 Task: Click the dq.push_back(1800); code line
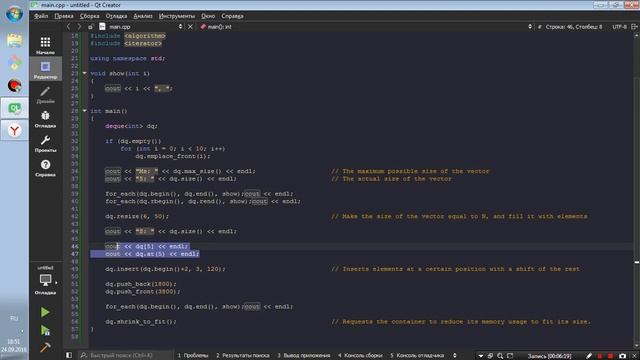pyautogui.click(x=140, y=284)
